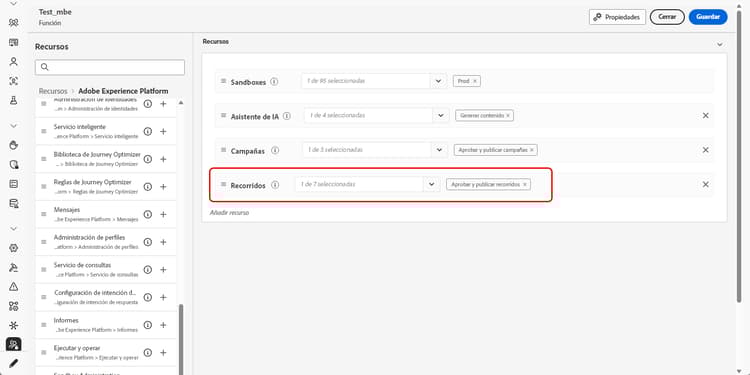Add Configuración de intención resource with plus
Image resolution: width=750 pixels, height=375 pixels.
click(x=163, y=298)
